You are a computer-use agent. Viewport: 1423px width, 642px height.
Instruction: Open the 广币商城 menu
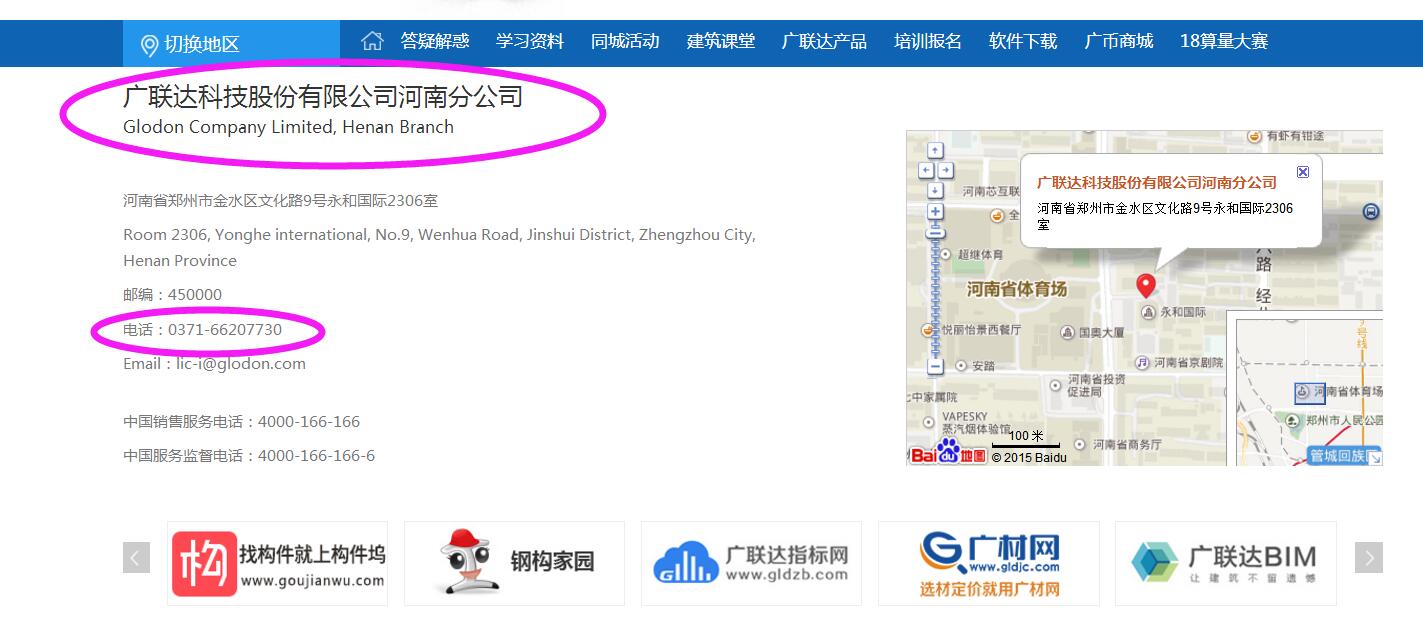pos(1119,41)
